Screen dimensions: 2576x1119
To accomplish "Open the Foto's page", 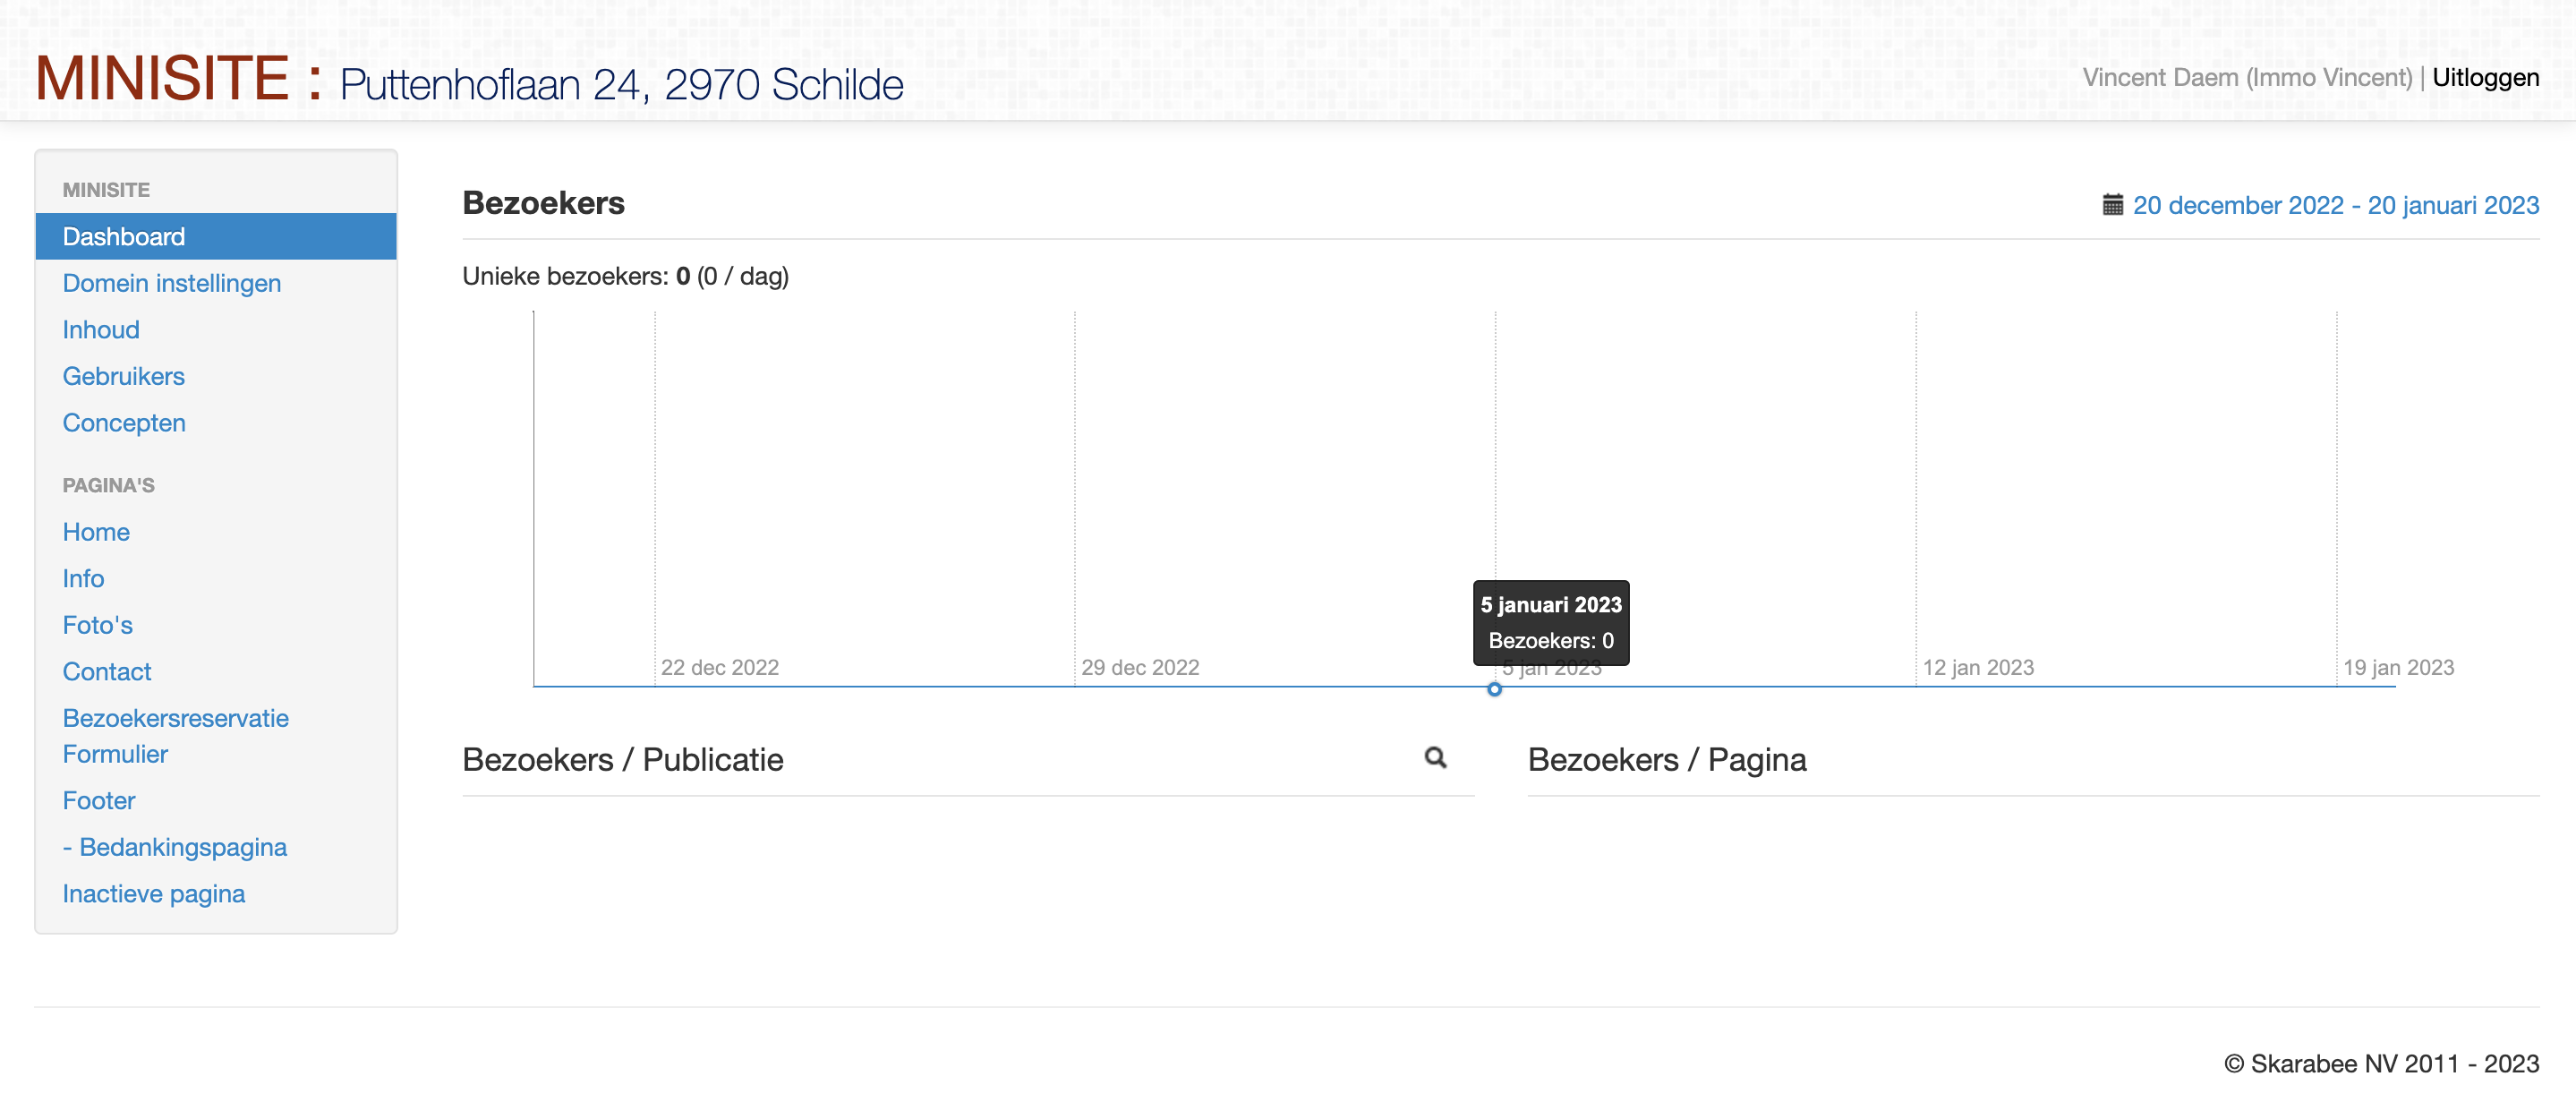I will tap(97, 625).
